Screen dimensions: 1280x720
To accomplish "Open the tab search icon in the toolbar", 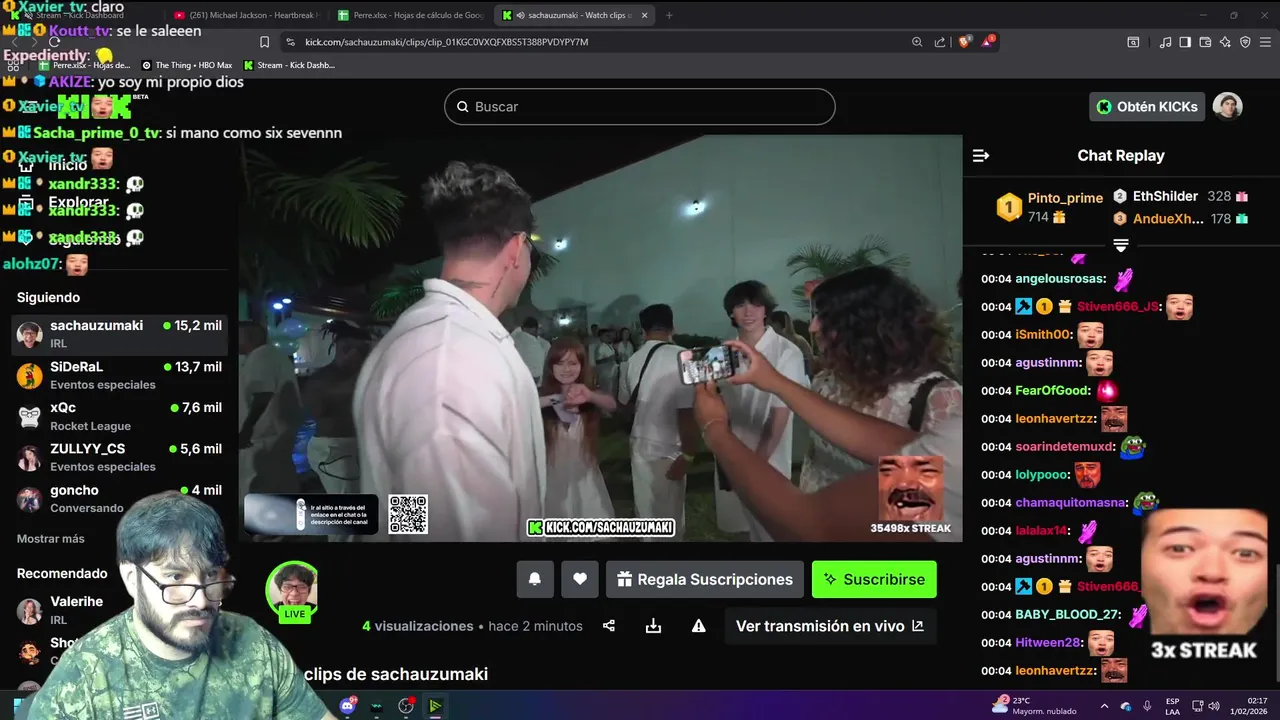I will [x=1133, y=42].
